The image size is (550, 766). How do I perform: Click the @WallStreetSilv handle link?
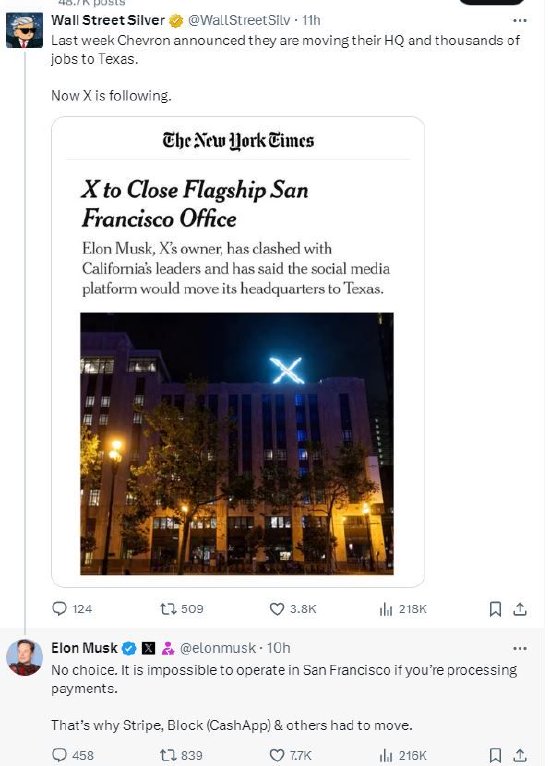239,20
